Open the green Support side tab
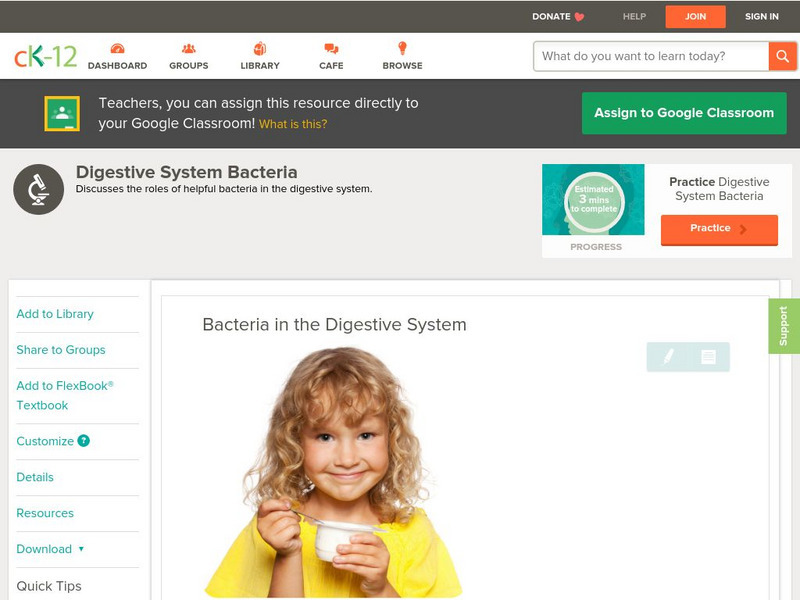This screenshot has width=800, height=600. (x=784, y=326)
